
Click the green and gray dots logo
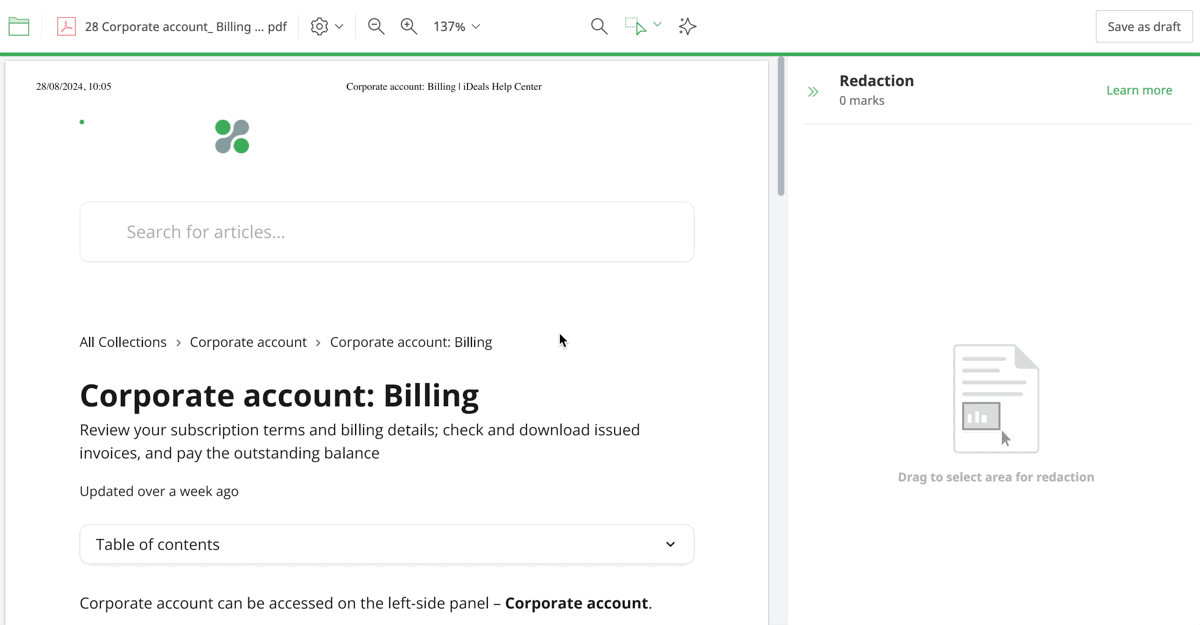tap(232, 136)
